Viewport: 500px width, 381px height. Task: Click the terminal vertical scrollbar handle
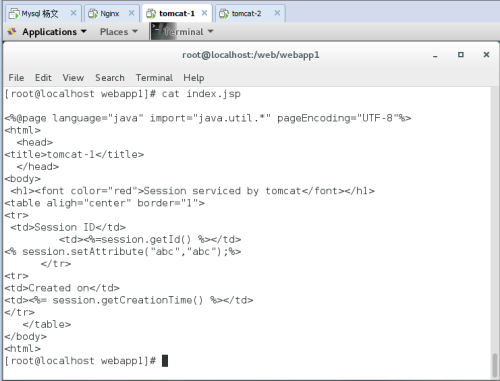[x=495, y=365]
